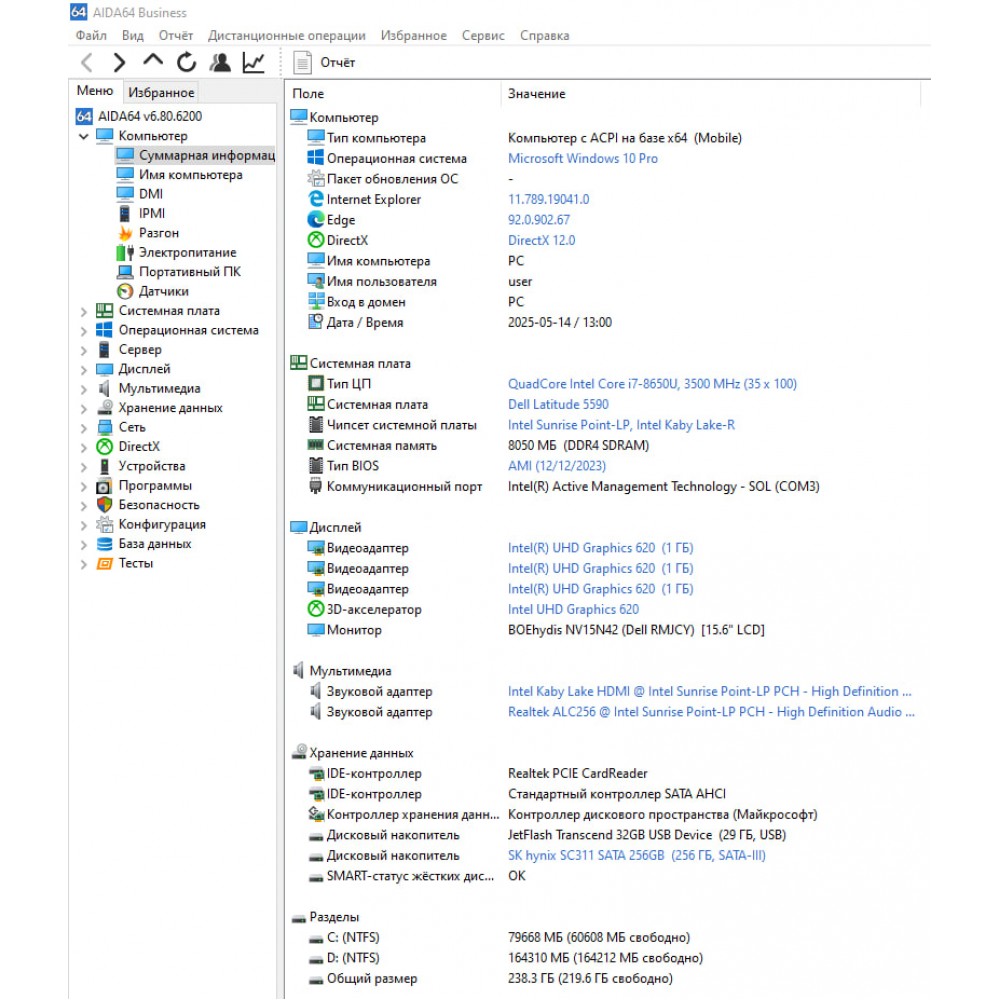This screenshot has width=1000, height=1000.
Task: Click the Разгон flame icon
Action: (x=126, y=233)
